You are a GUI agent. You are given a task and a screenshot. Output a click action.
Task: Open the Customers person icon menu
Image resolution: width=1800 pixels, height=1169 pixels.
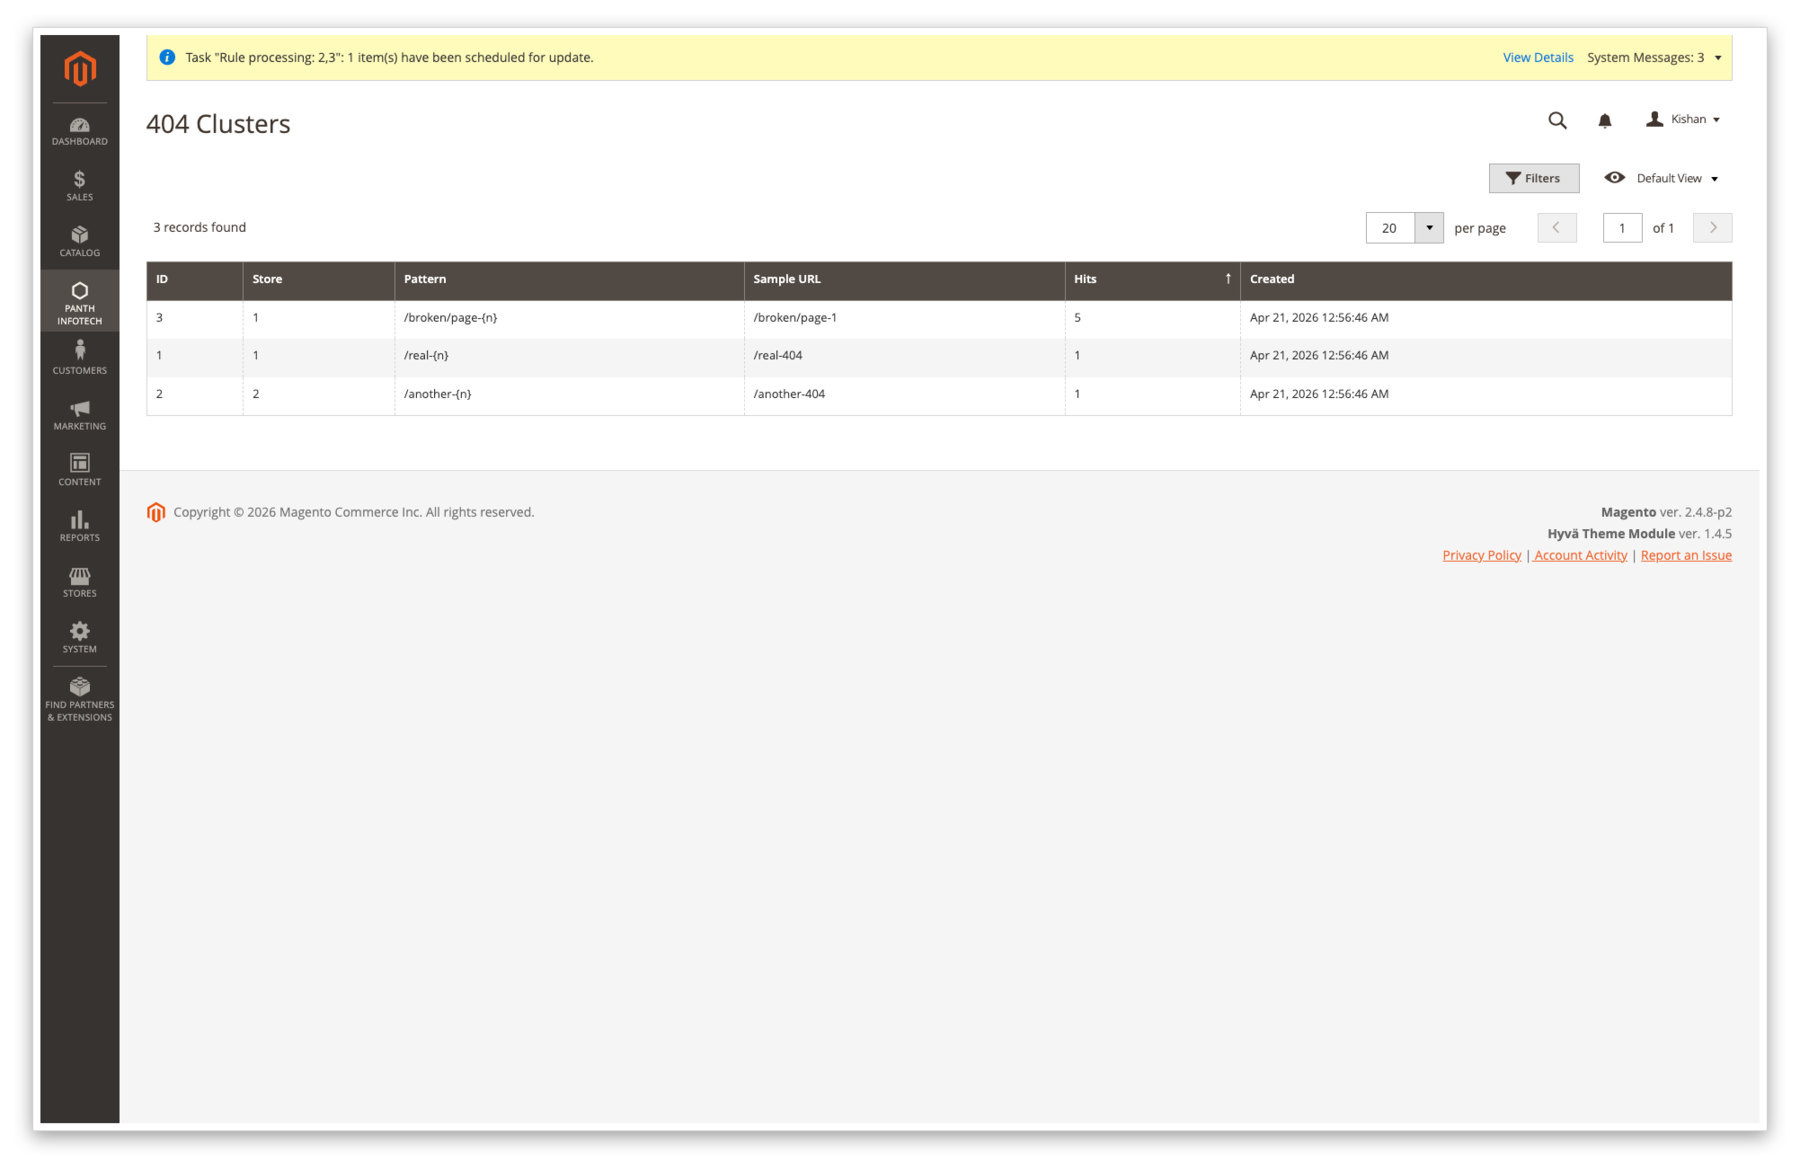click(x=80, y=357)
